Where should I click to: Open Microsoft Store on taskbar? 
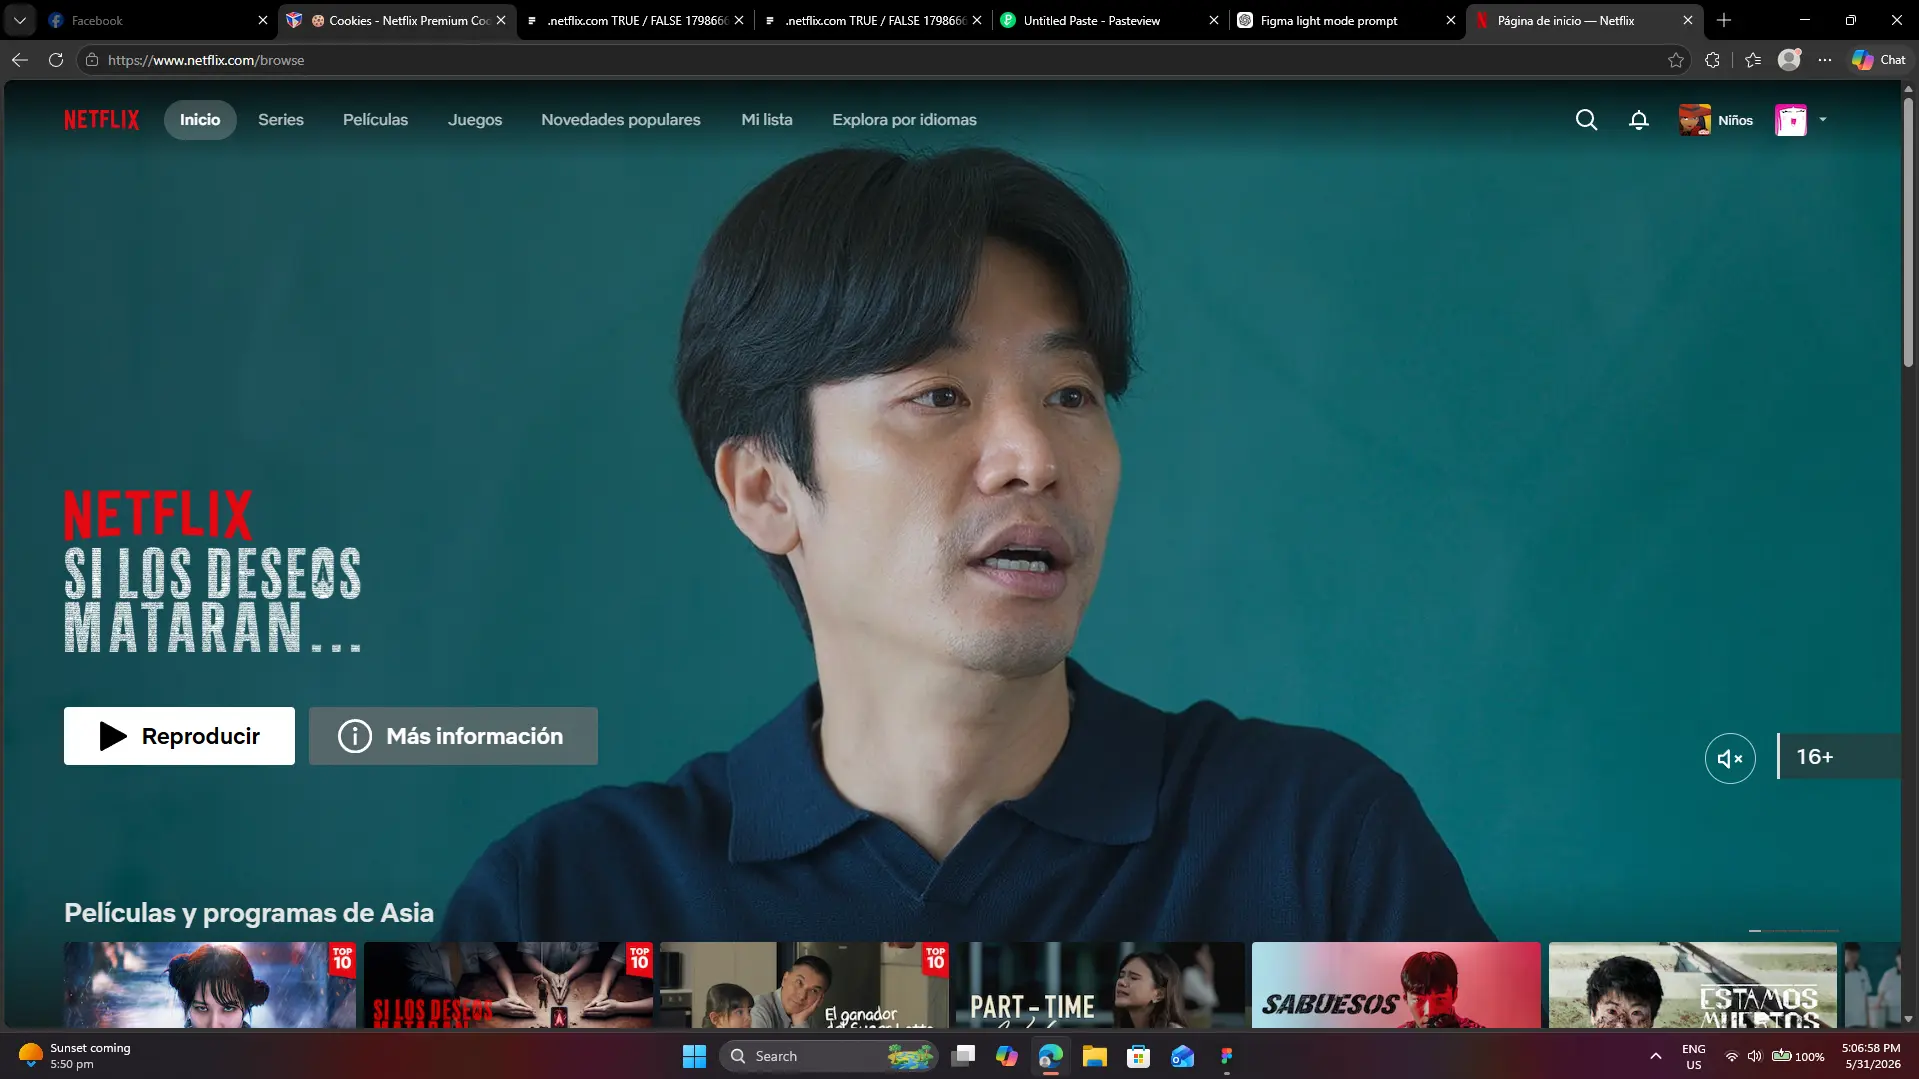point(1139,1056)
